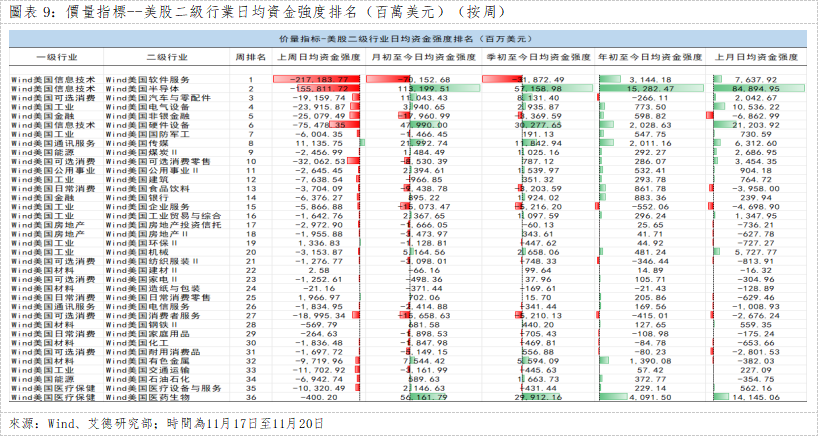Viewport: 819px width, 437px height.
Task: Select the Wind美国医疗设备与服务 cell
Action: (163, 388)
